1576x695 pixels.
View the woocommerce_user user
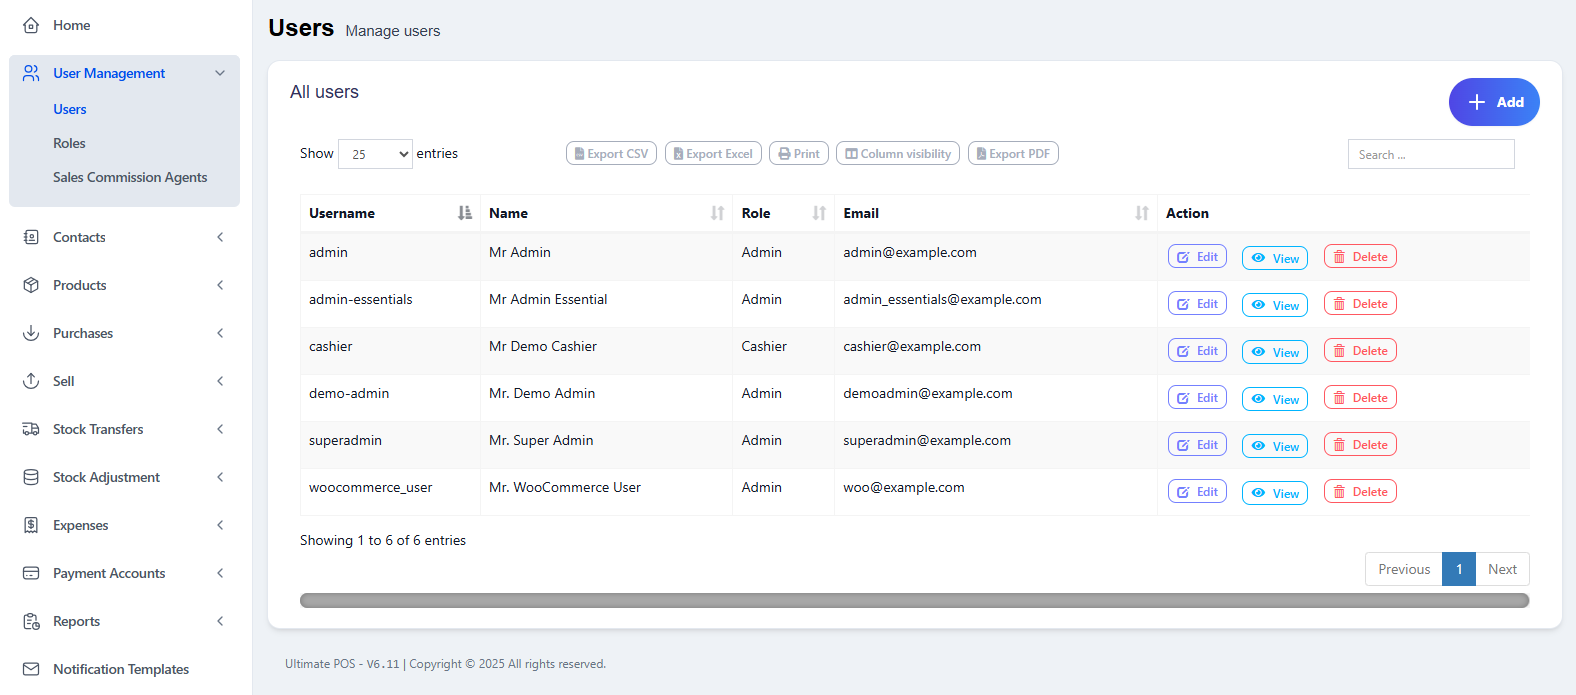click(x=1275, y=493)
